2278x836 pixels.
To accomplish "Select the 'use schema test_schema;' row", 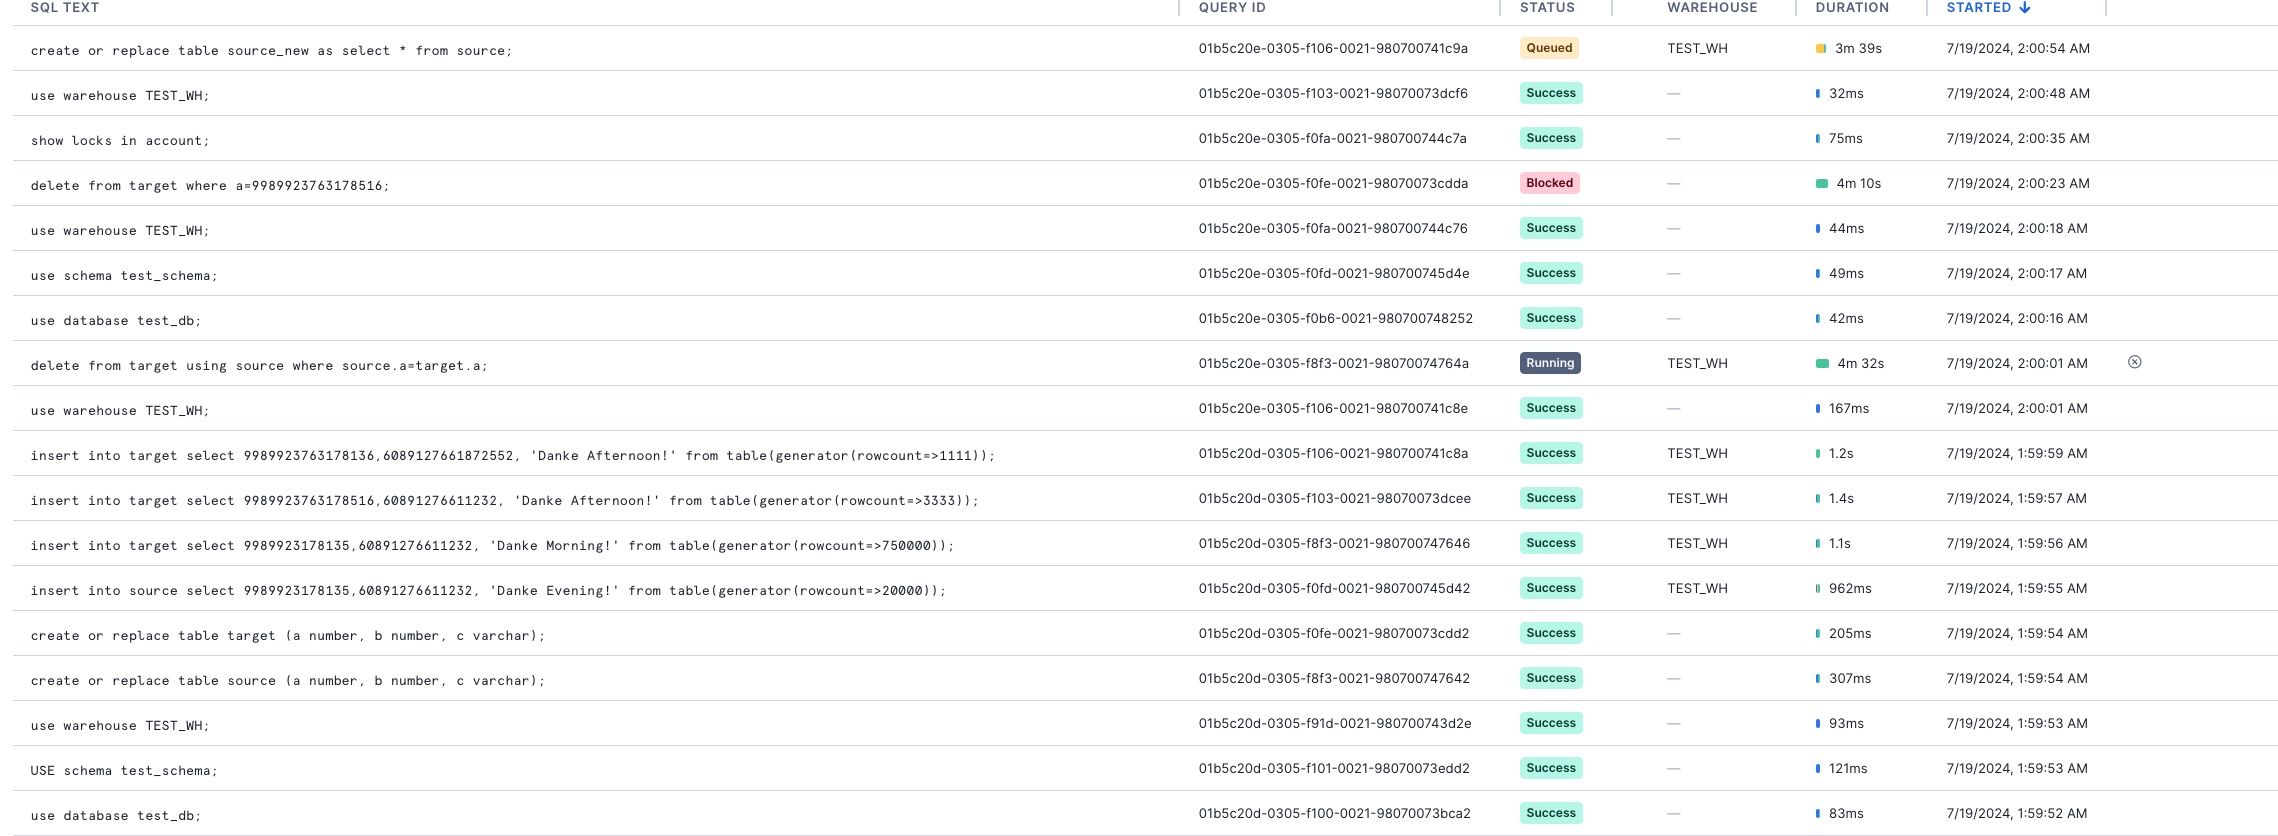I will click(1145, 273).
